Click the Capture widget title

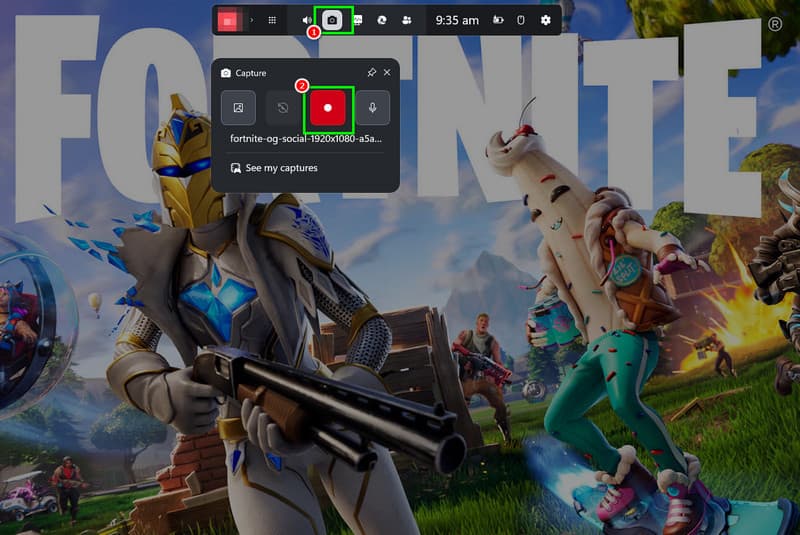(251, 73)
